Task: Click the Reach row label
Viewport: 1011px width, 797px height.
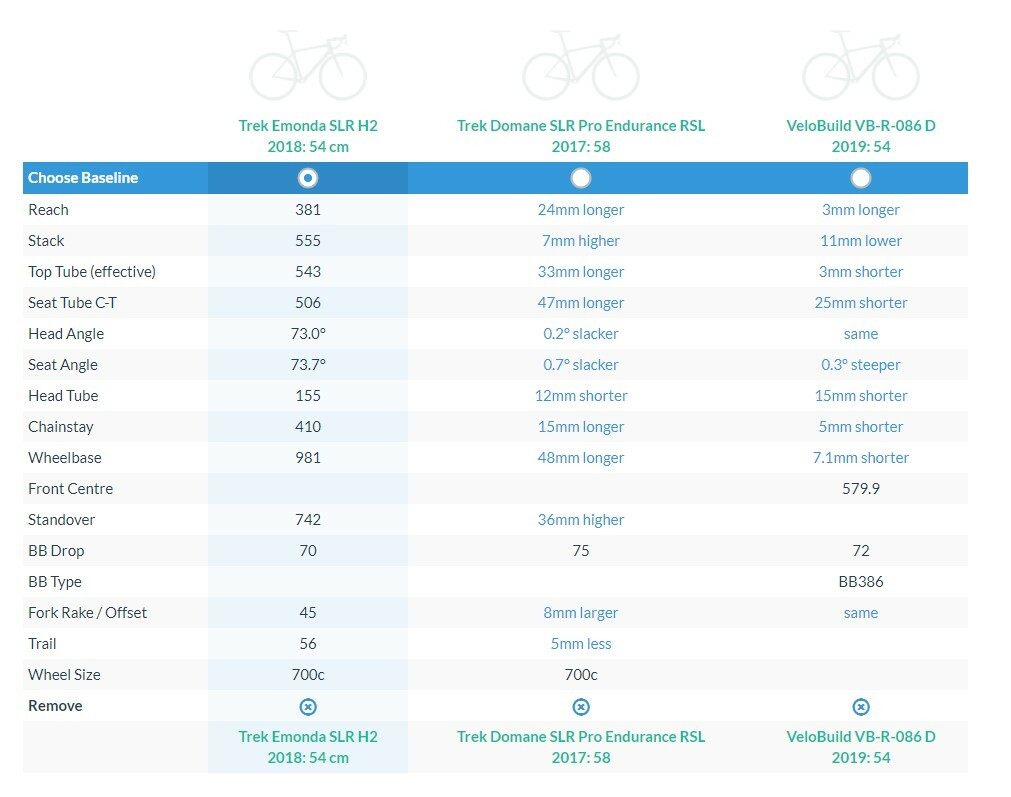Action: [49, 210]
